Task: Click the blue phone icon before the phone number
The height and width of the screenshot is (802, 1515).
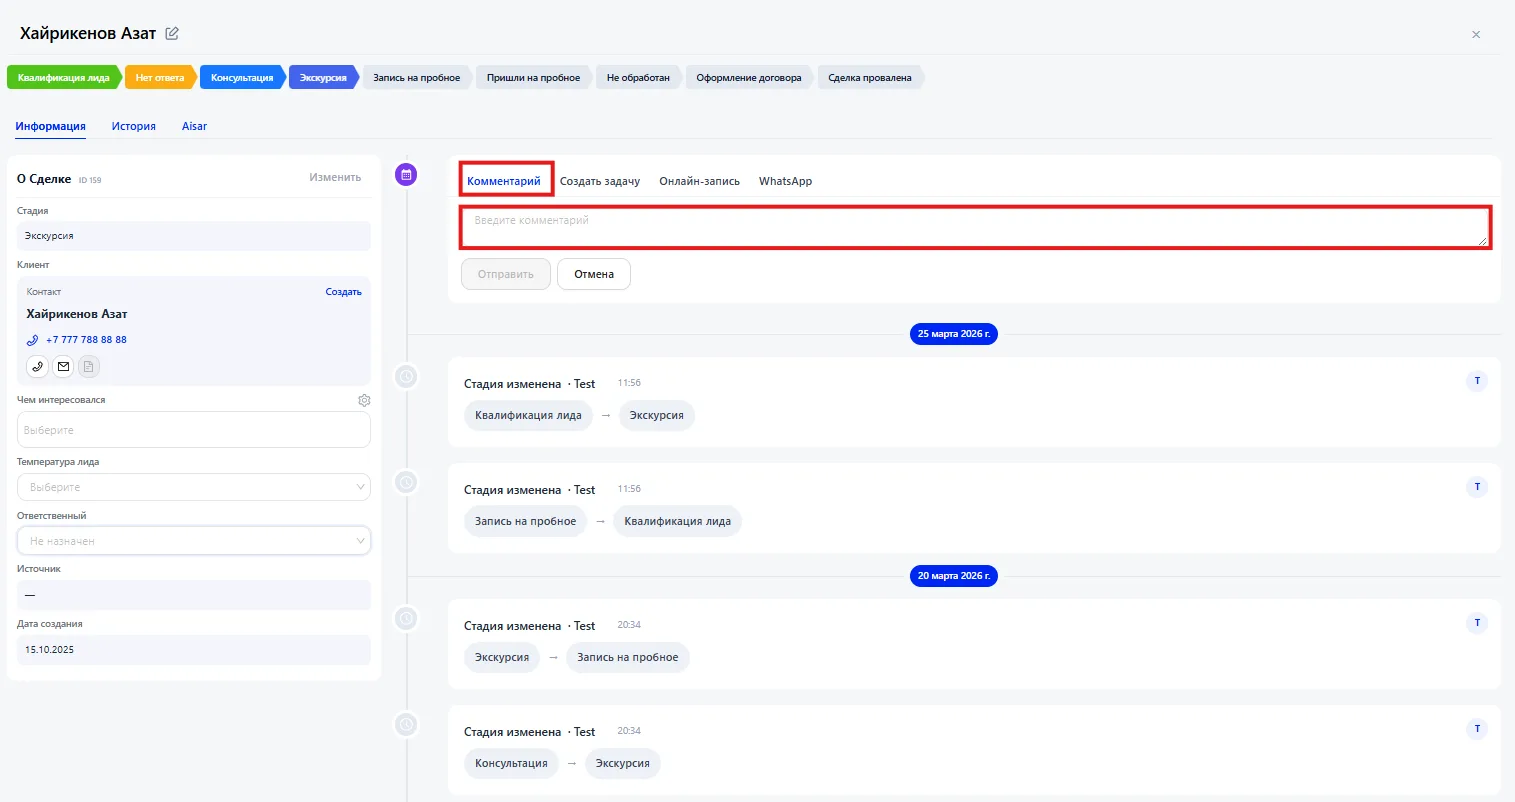Action: point(32,340)
